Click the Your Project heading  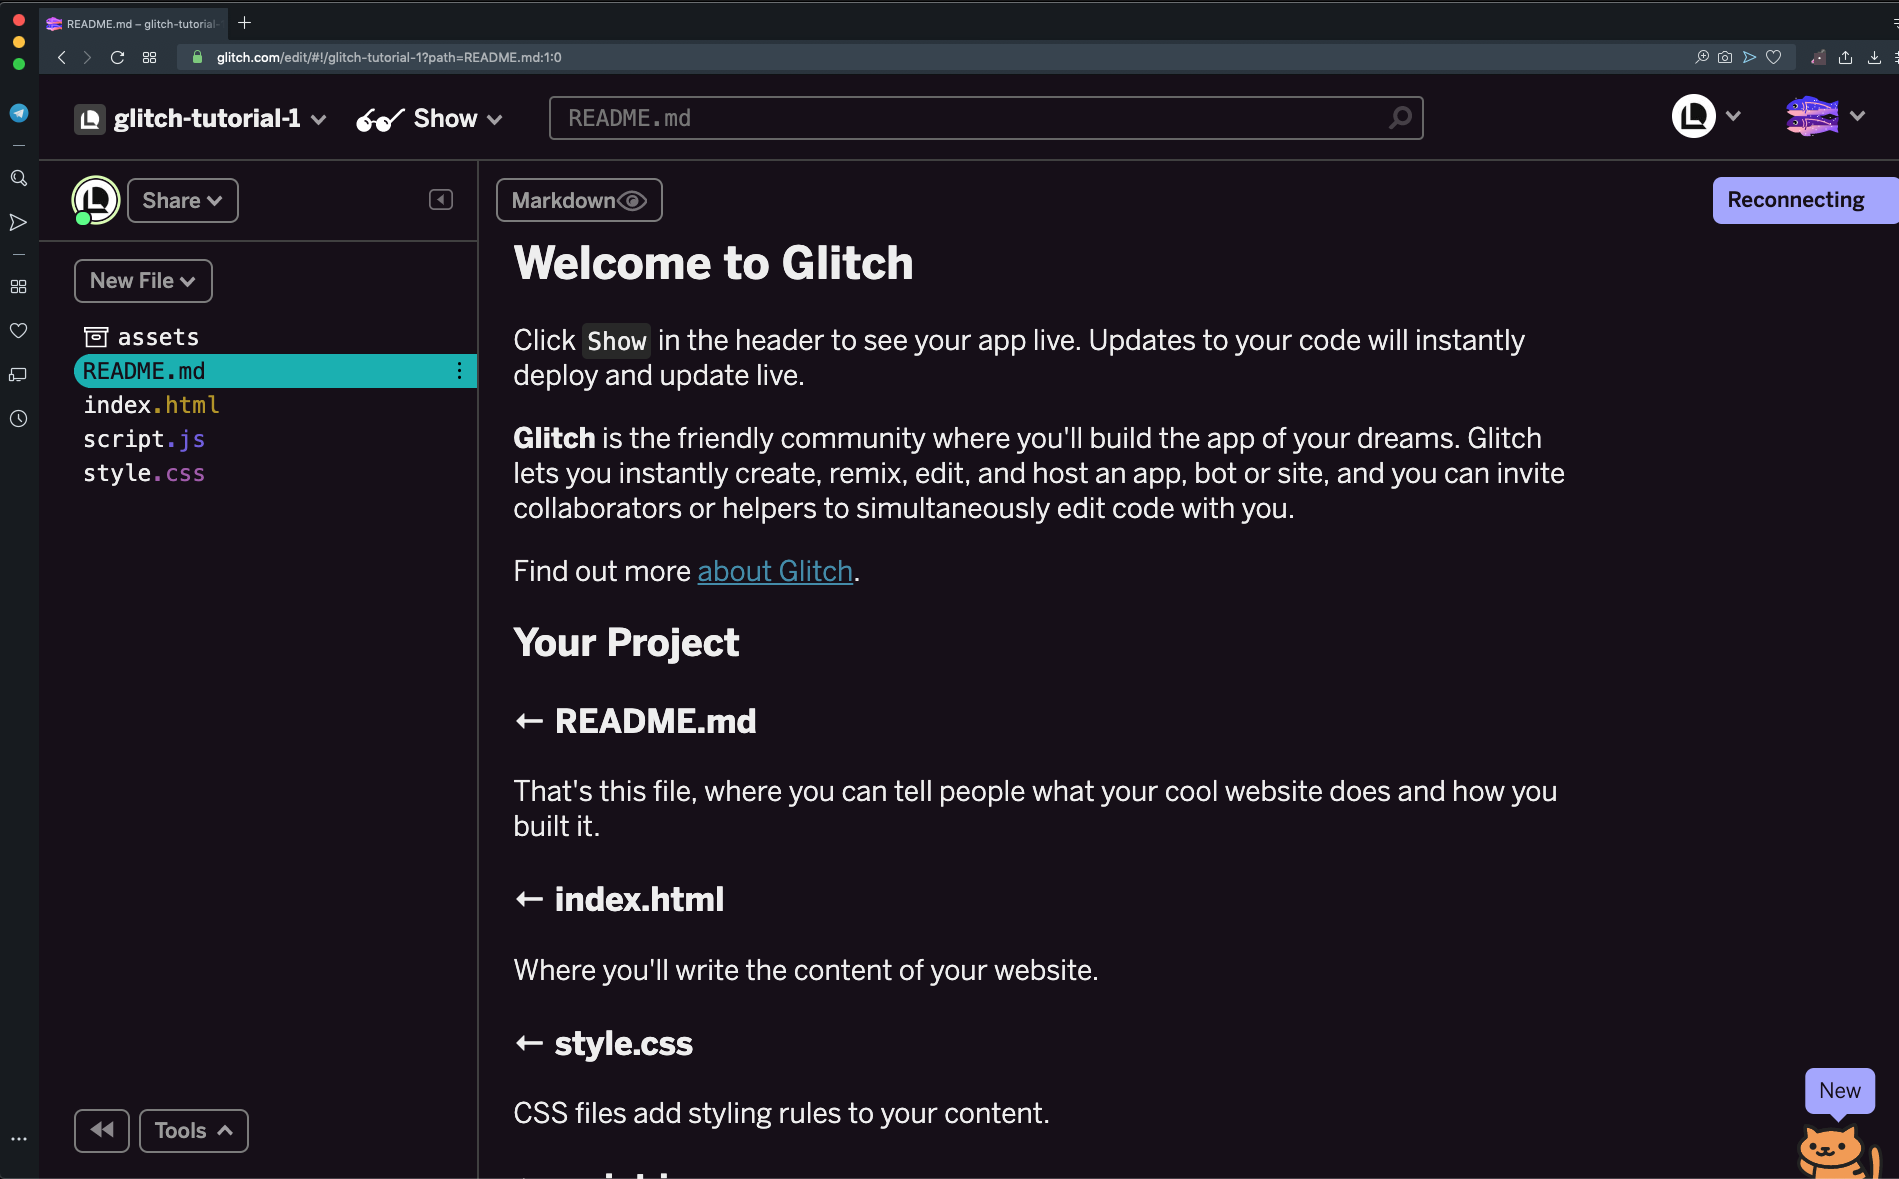626,643
